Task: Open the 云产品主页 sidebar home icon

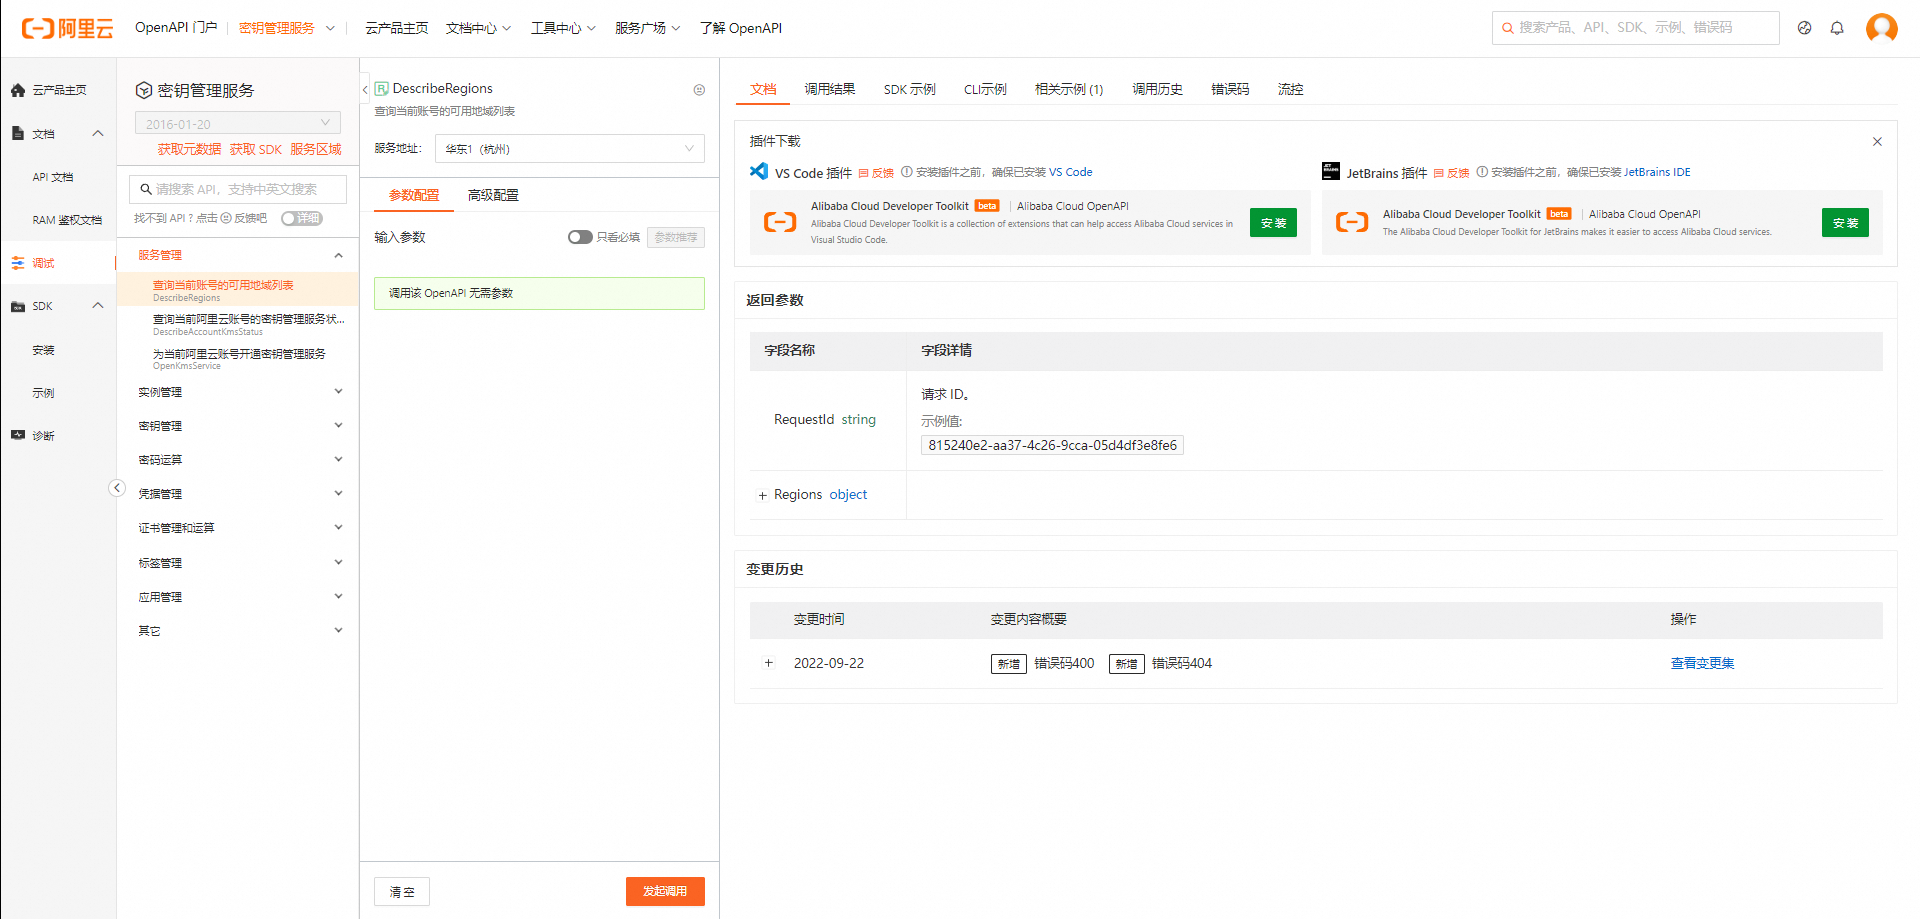Action: point(18,90)
